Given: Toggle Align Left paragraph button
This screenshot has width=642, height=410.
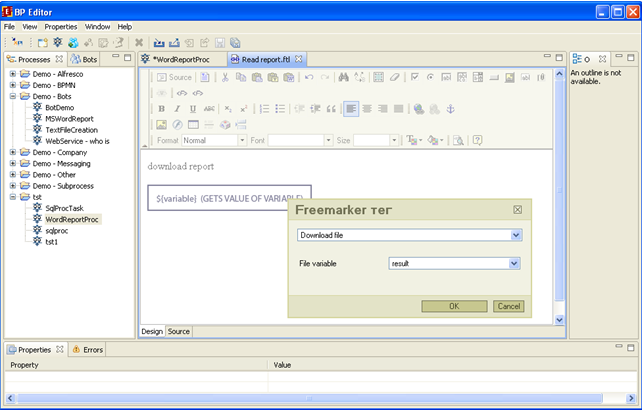Looking at the screenshot, I should 351,109.
